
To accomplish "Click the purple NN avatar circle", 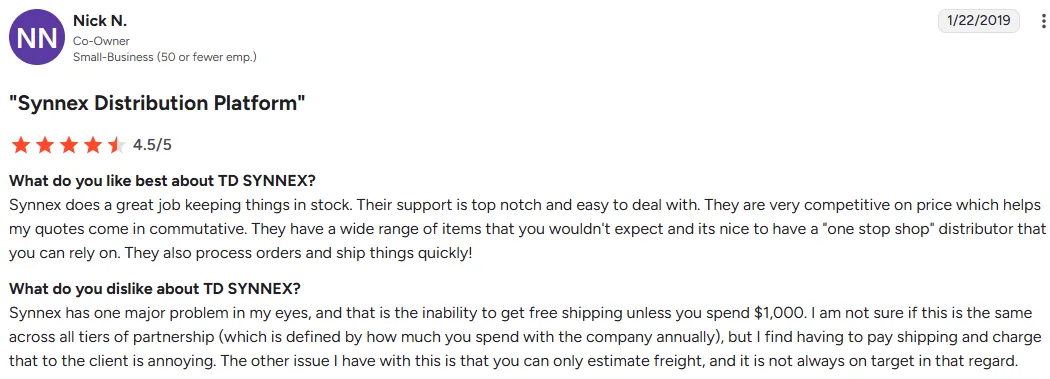I will click(x=37, y=37).
